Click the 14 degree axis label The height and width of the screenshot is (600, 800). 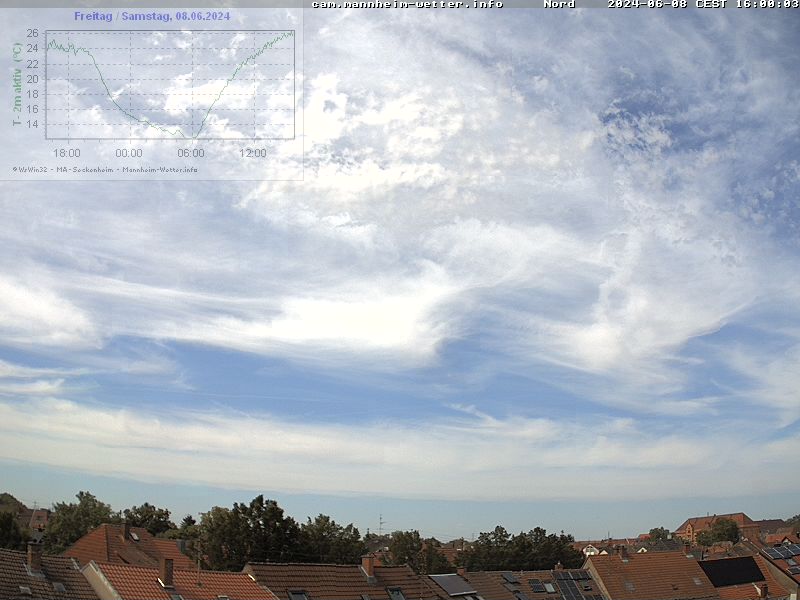[32, 124]
